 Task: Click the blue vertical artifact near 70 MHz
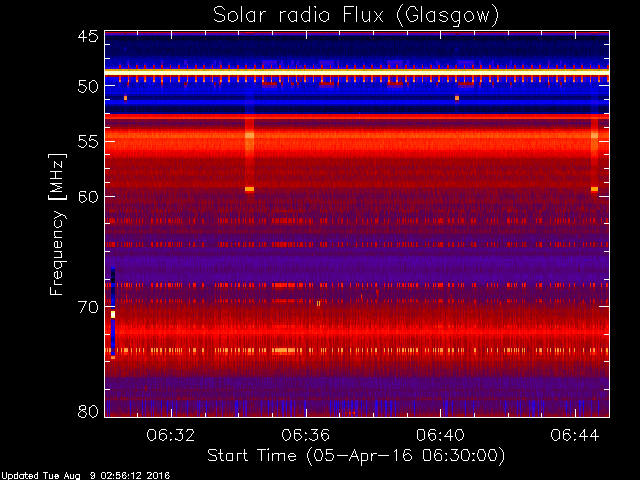pyautogui.click(x=113, y=313)
